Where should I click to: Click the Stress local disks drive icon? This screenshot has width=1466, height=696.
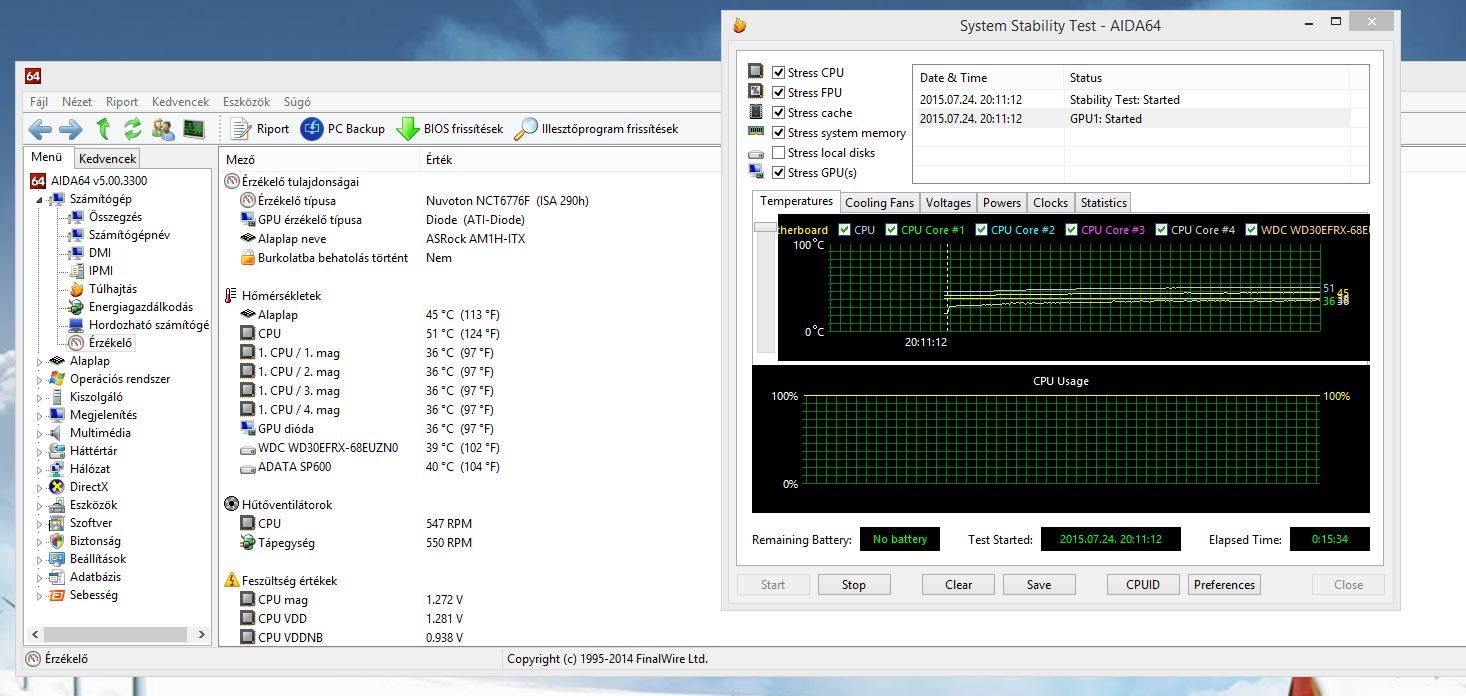click(x=756, y=153)
